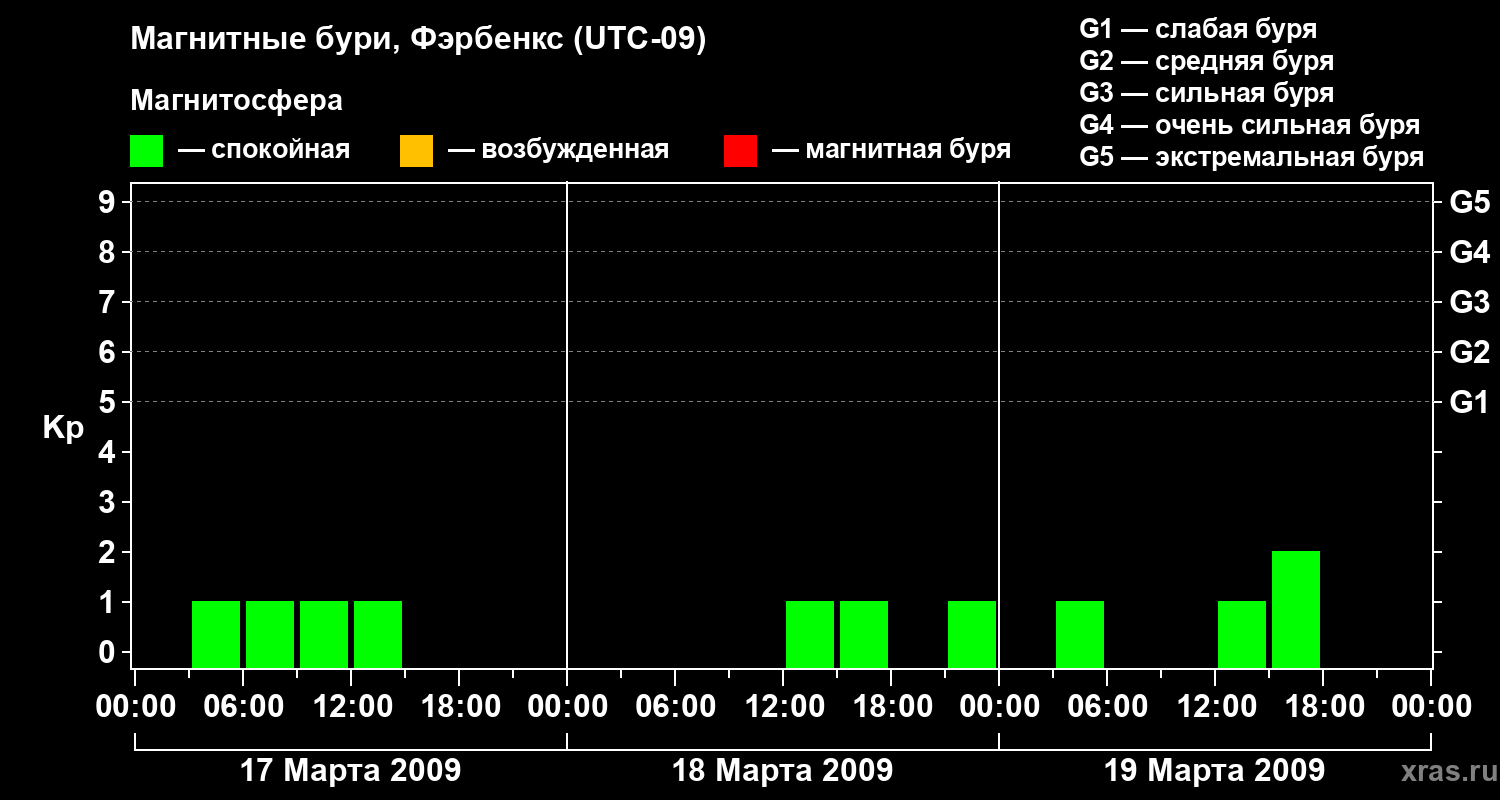1500x800 pixels.
Task: Click the G1 storm level label on axis
Action: pyautogui.click(x=1469, y=403)
